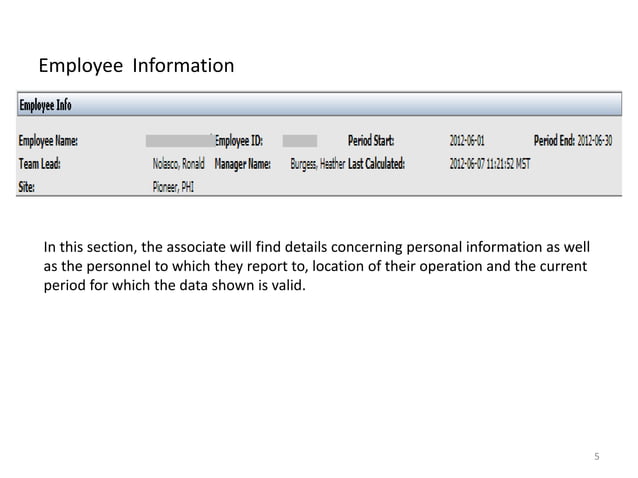Click the Employee Information slide title

tap(136, 66)
